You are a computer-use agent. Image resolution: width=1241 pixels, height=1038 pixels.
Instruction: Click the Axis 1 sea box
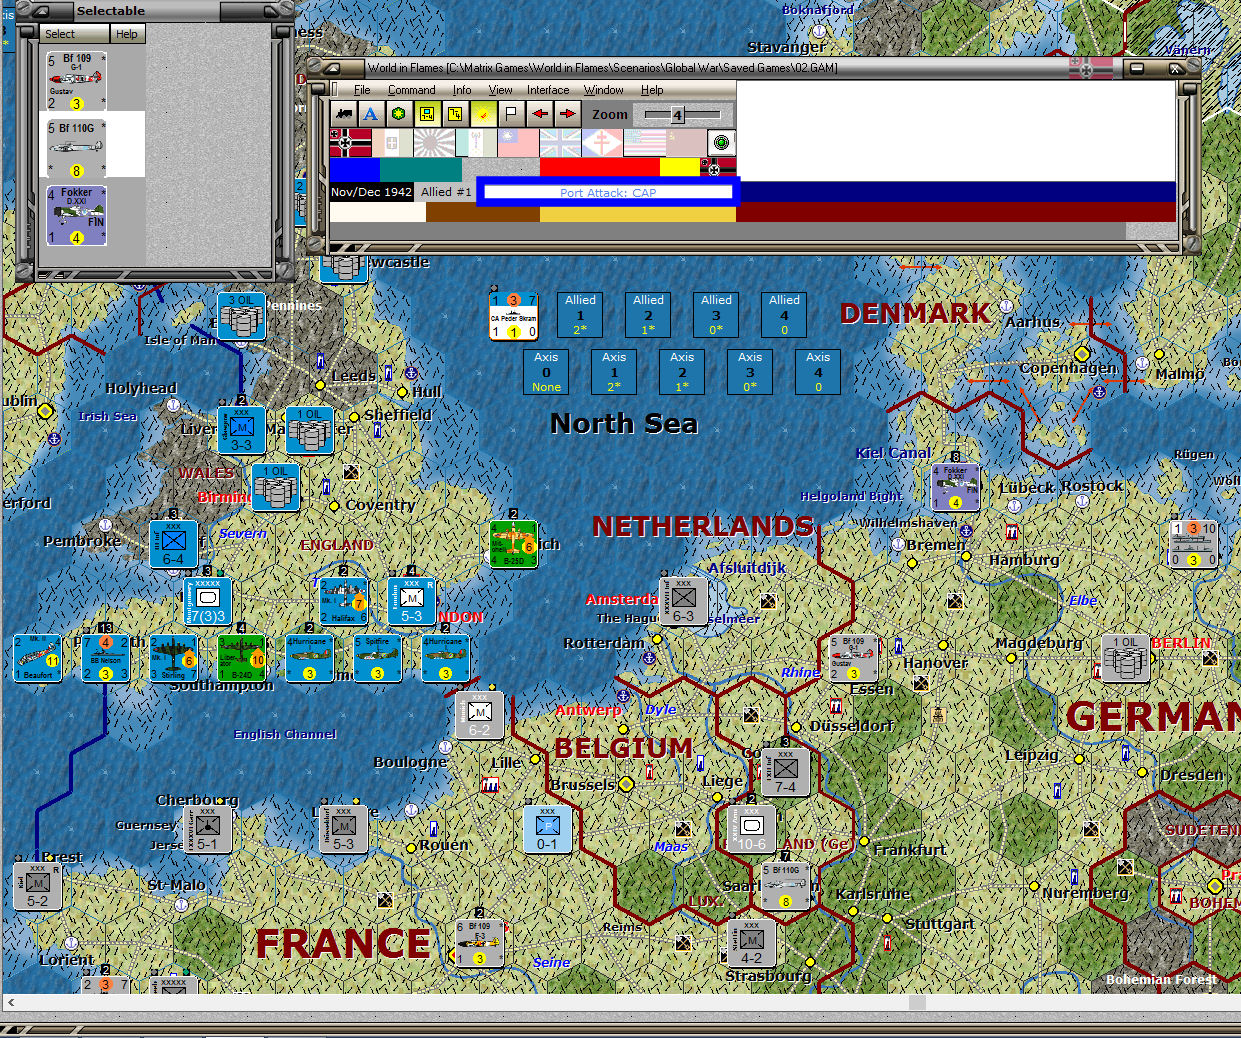(614, 371)
